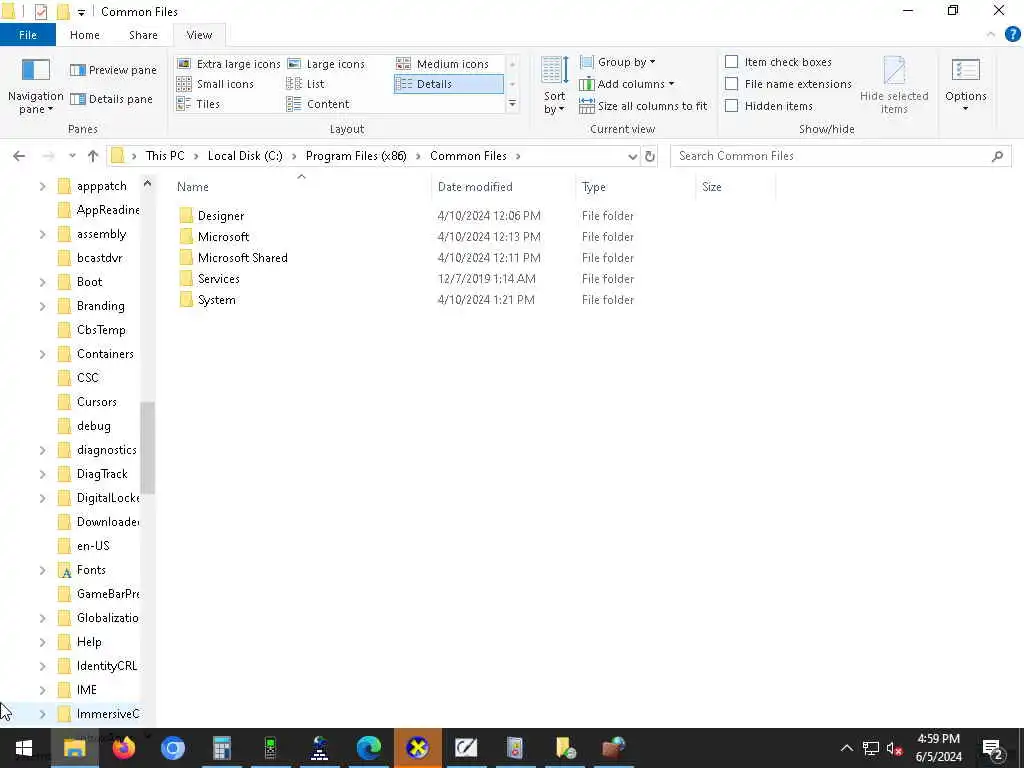
Task: Open the Sort by dropdown
Action: [554, 103]
